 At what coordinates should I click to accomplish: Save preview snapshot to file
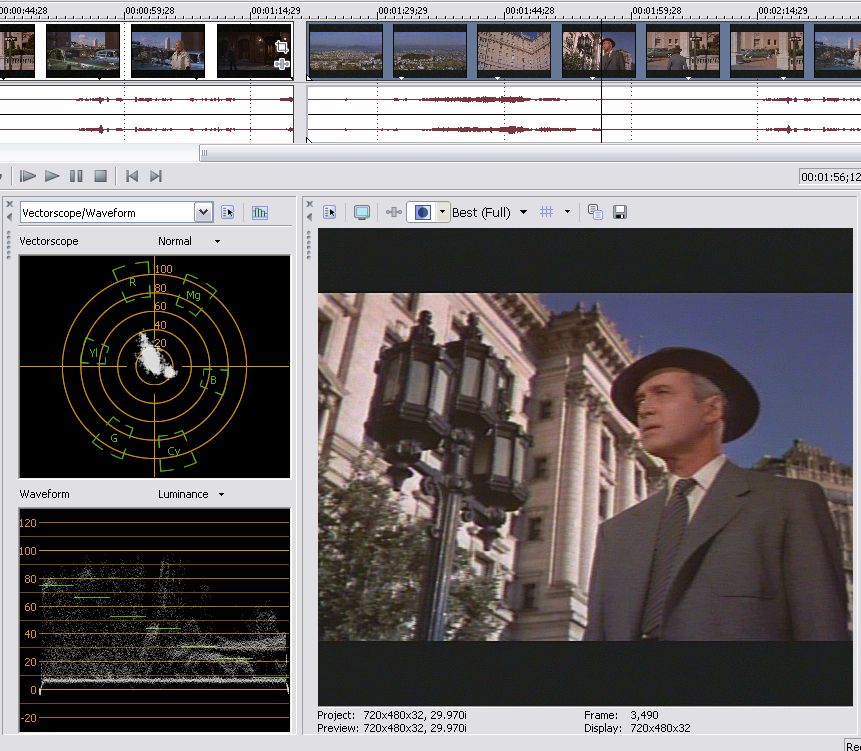click(x=620, y=212)
